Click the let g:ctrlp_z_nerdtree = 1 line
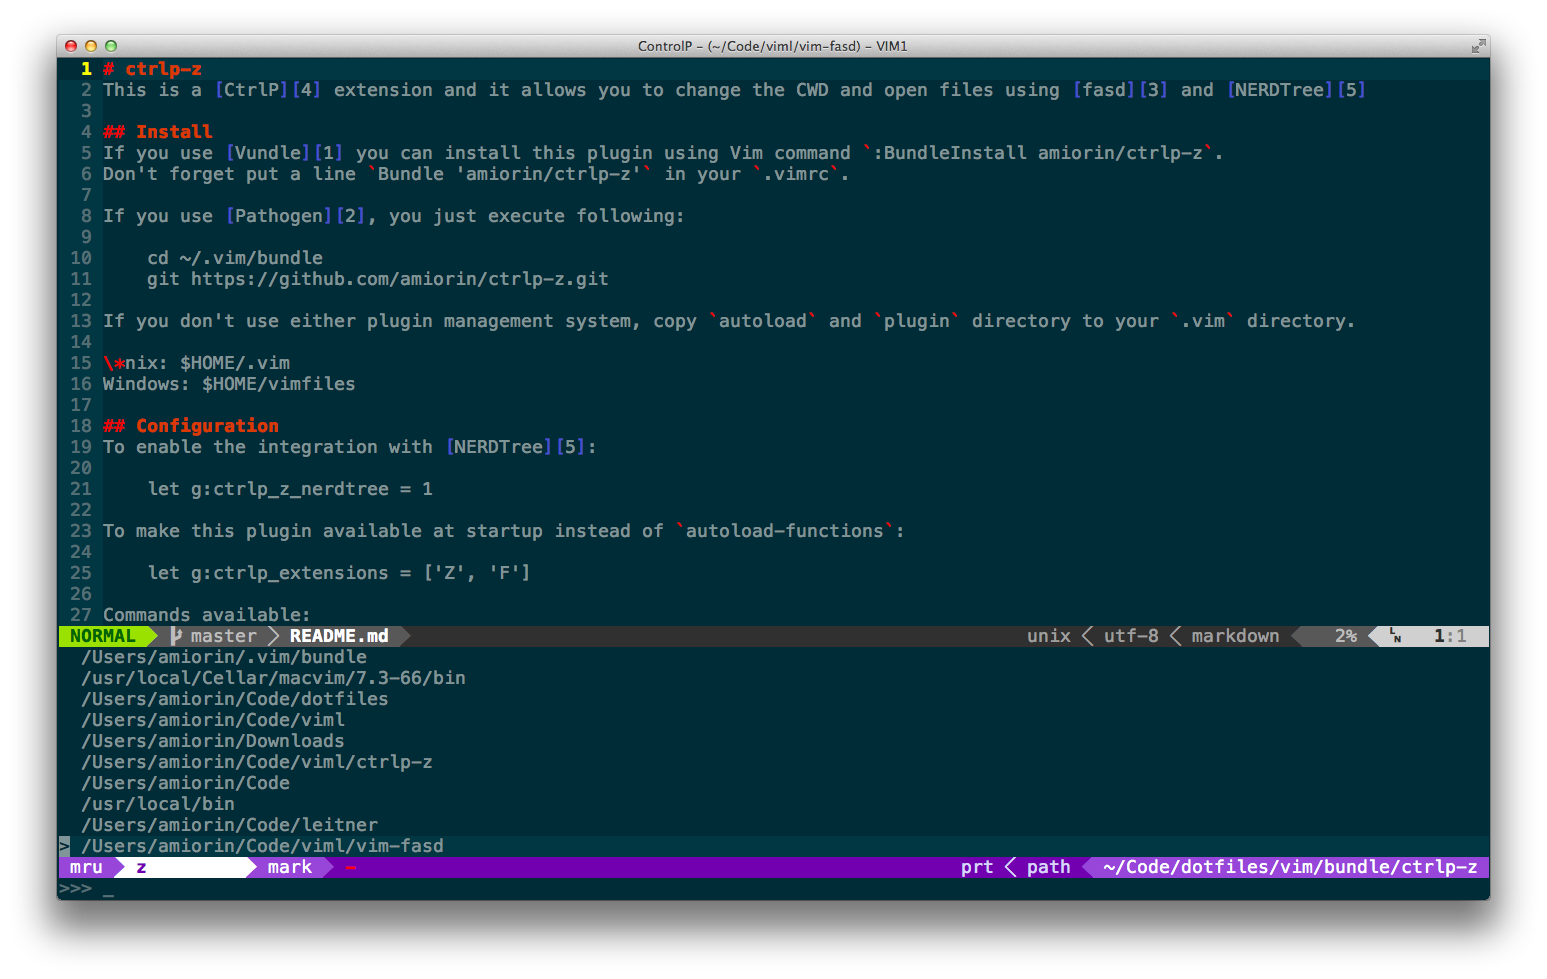 [x=290, y=489]
